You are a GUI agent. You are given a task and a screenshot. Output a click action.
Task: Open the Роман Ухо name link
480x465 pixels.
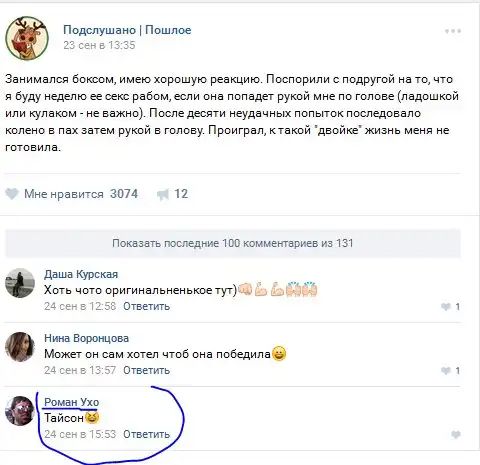click(71, 402)
